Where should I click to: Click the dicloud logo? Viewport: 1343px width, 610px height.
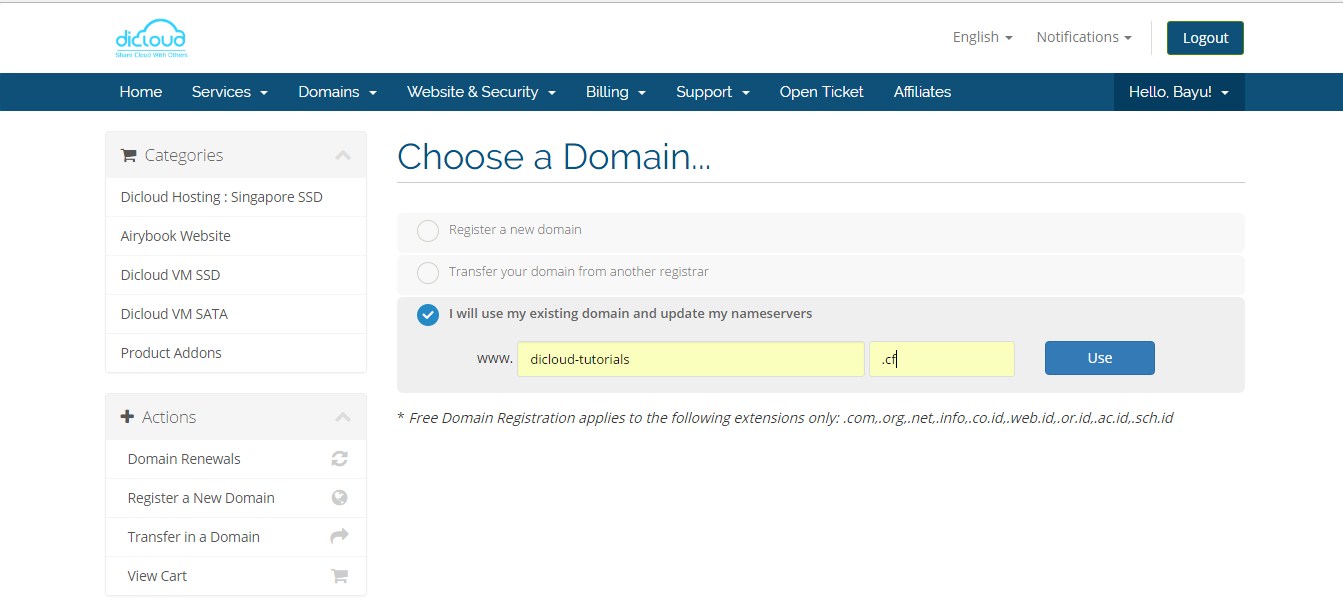pyautogui.click(x=151, y=38)
